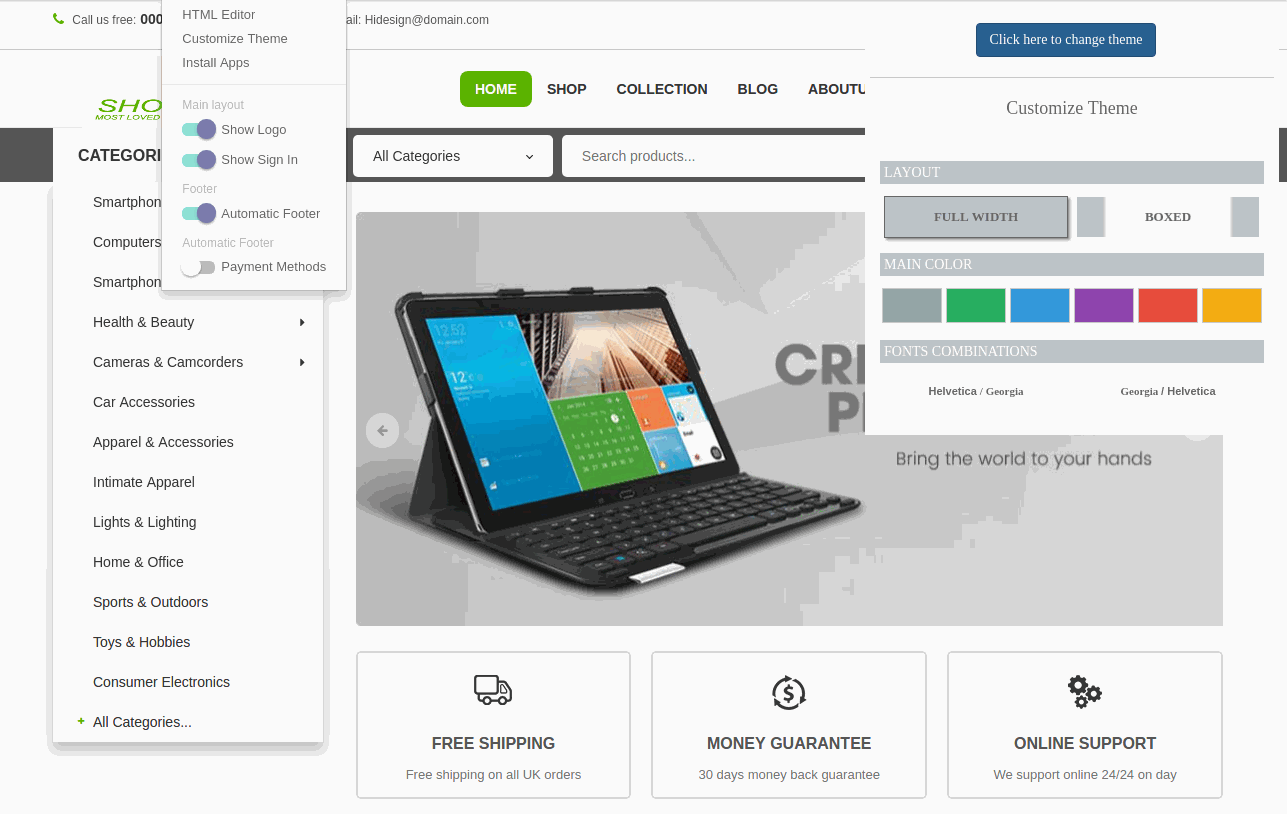Image resolution: width=1287 pixels, height=814 pixels.
Task: Click the slider previous arrow
Action: 382,430
